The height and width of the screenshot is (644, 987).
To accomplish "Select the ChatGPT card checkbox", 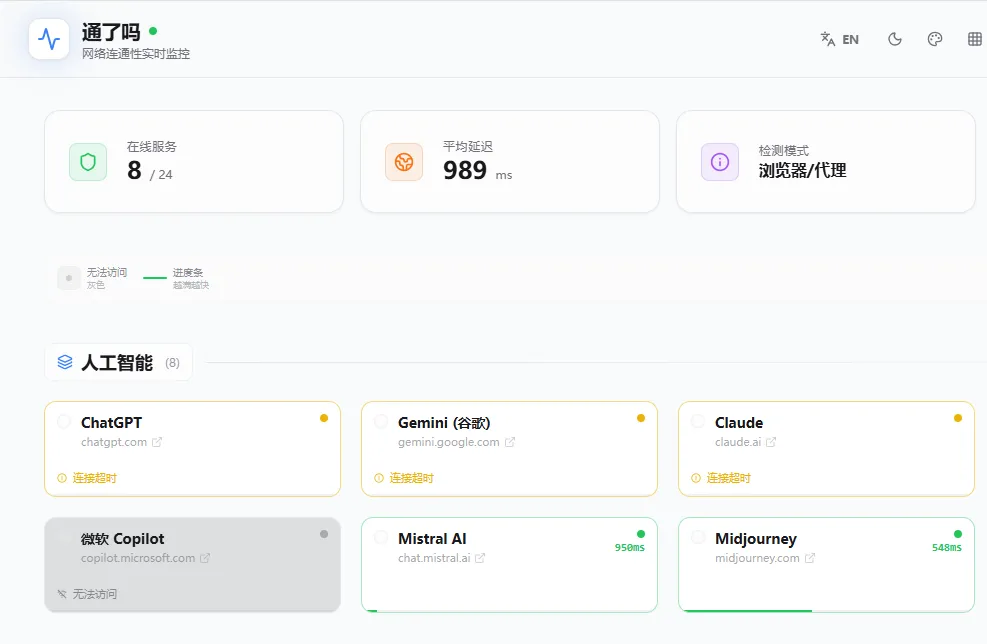I will point(65,422).
